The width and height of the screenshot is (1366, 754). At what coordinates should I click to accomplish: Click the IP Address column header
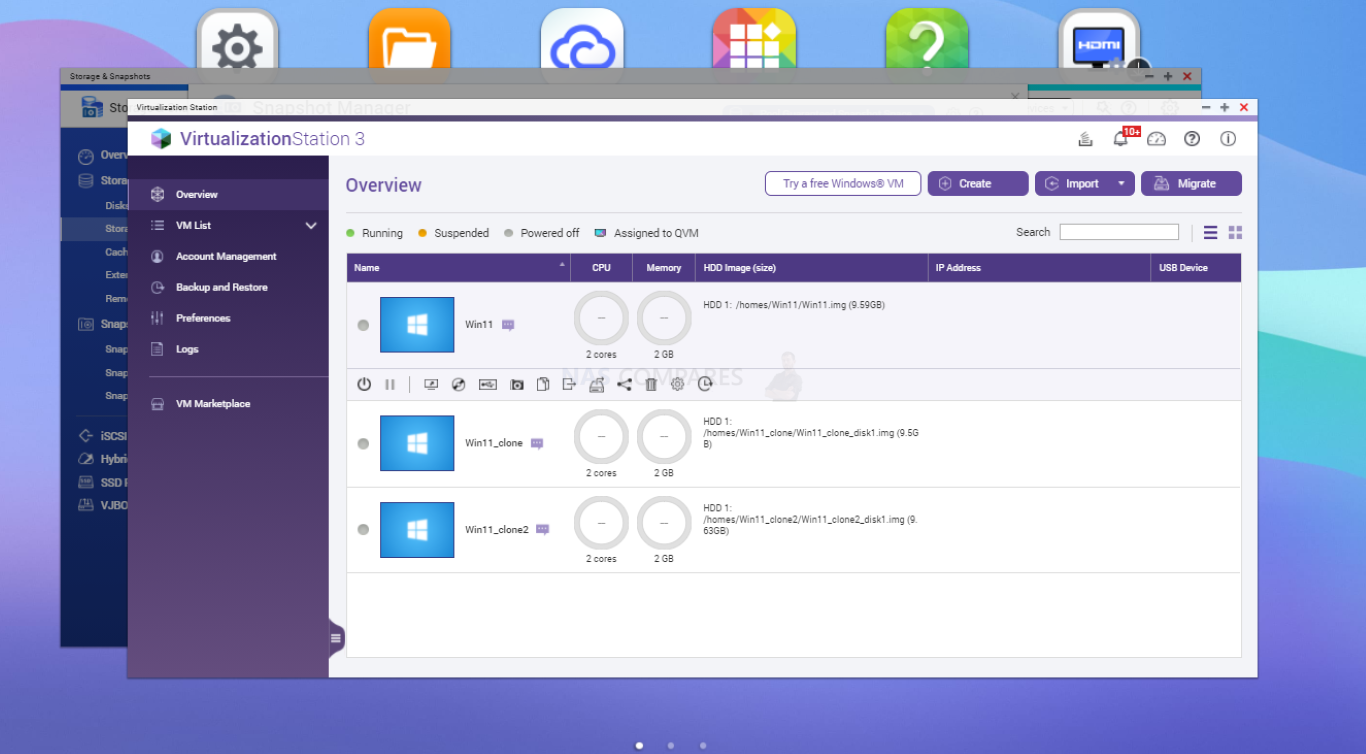pos(1040,268)
